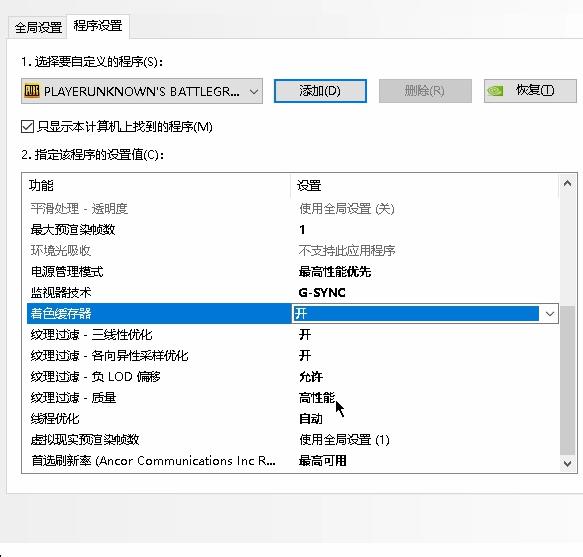Click 开 value for 三线性优化
The width and height of the screenshot is (583, 557).
(x=305, y=335)
